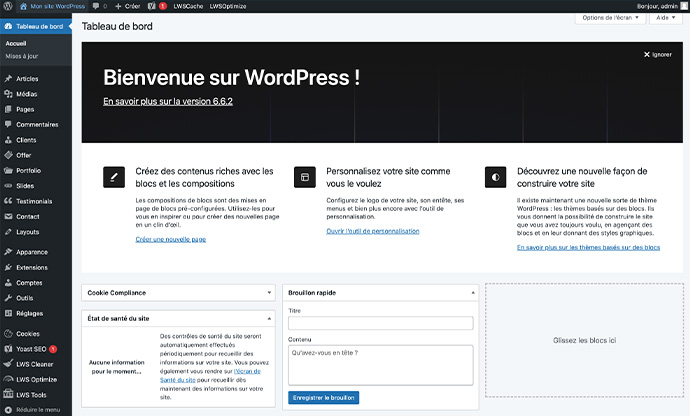Click the LWS Optimize icon in sidebar

coord(8,379)
